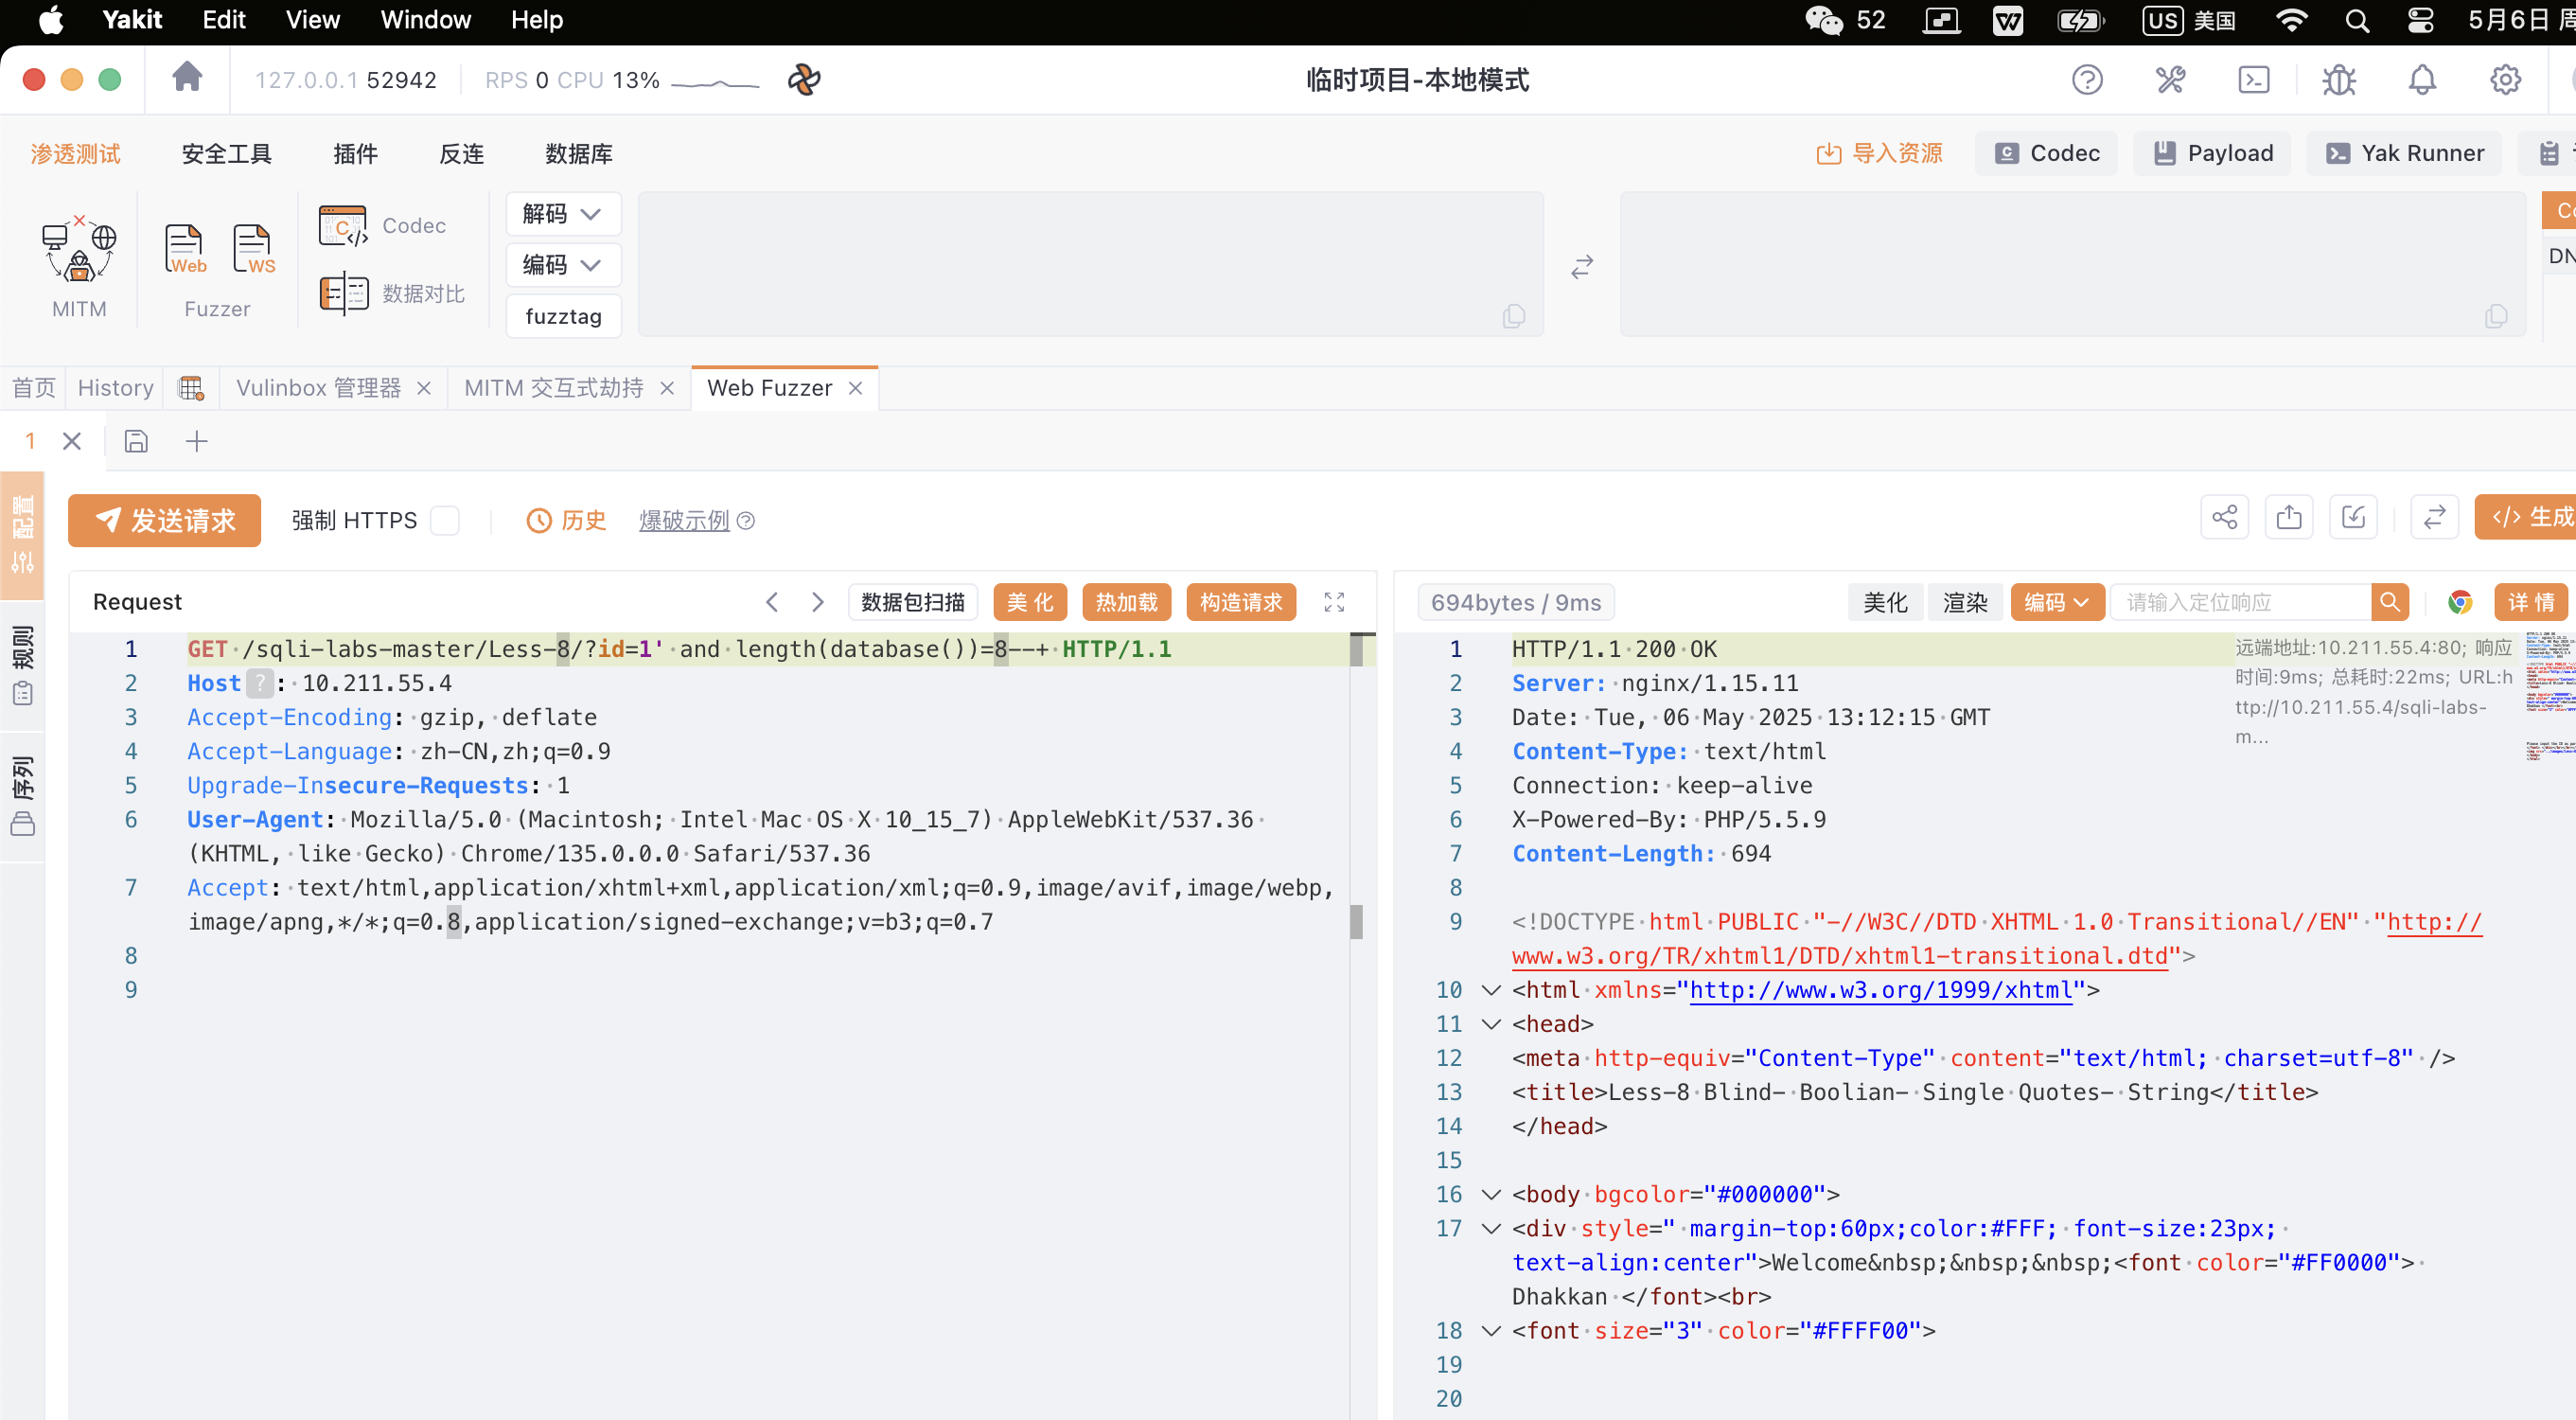The width and height of the screenshot is (2576, 1420).
Task: Open the response 编码 dropdown
Action: (2056, 602)
